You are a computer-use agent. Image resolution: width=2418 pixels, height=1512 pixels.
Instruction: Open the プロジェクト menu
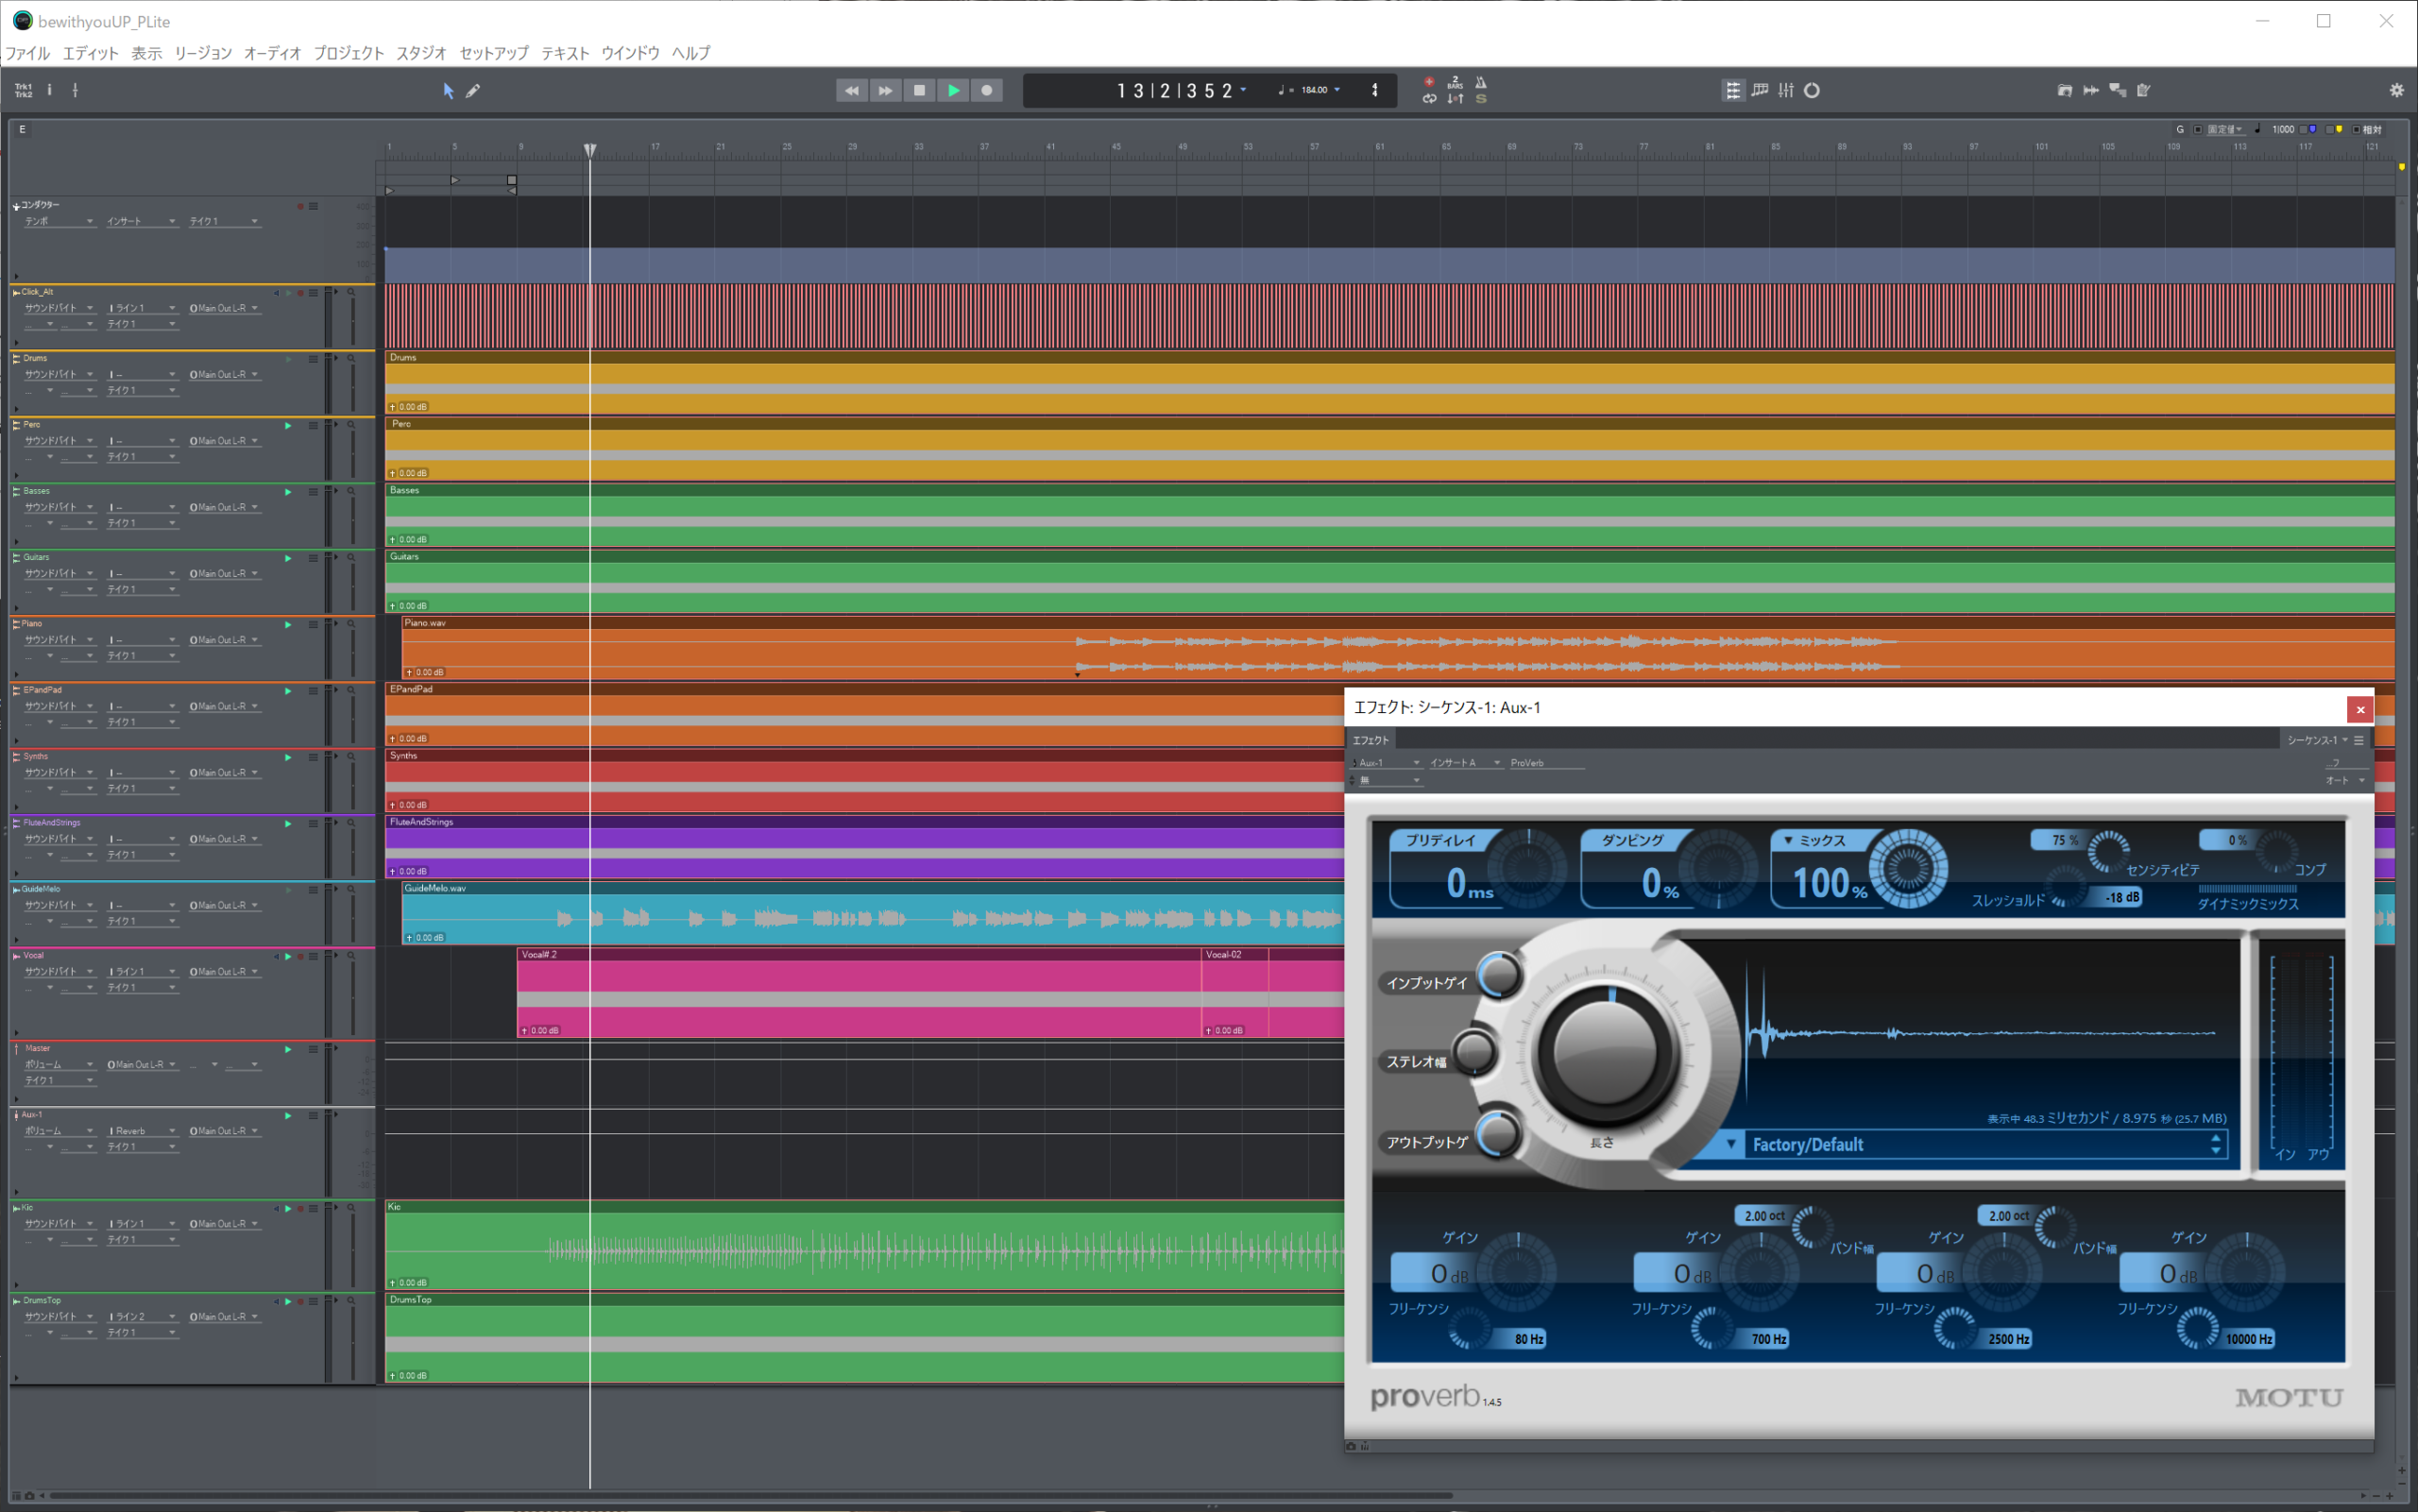coord(349,53)
